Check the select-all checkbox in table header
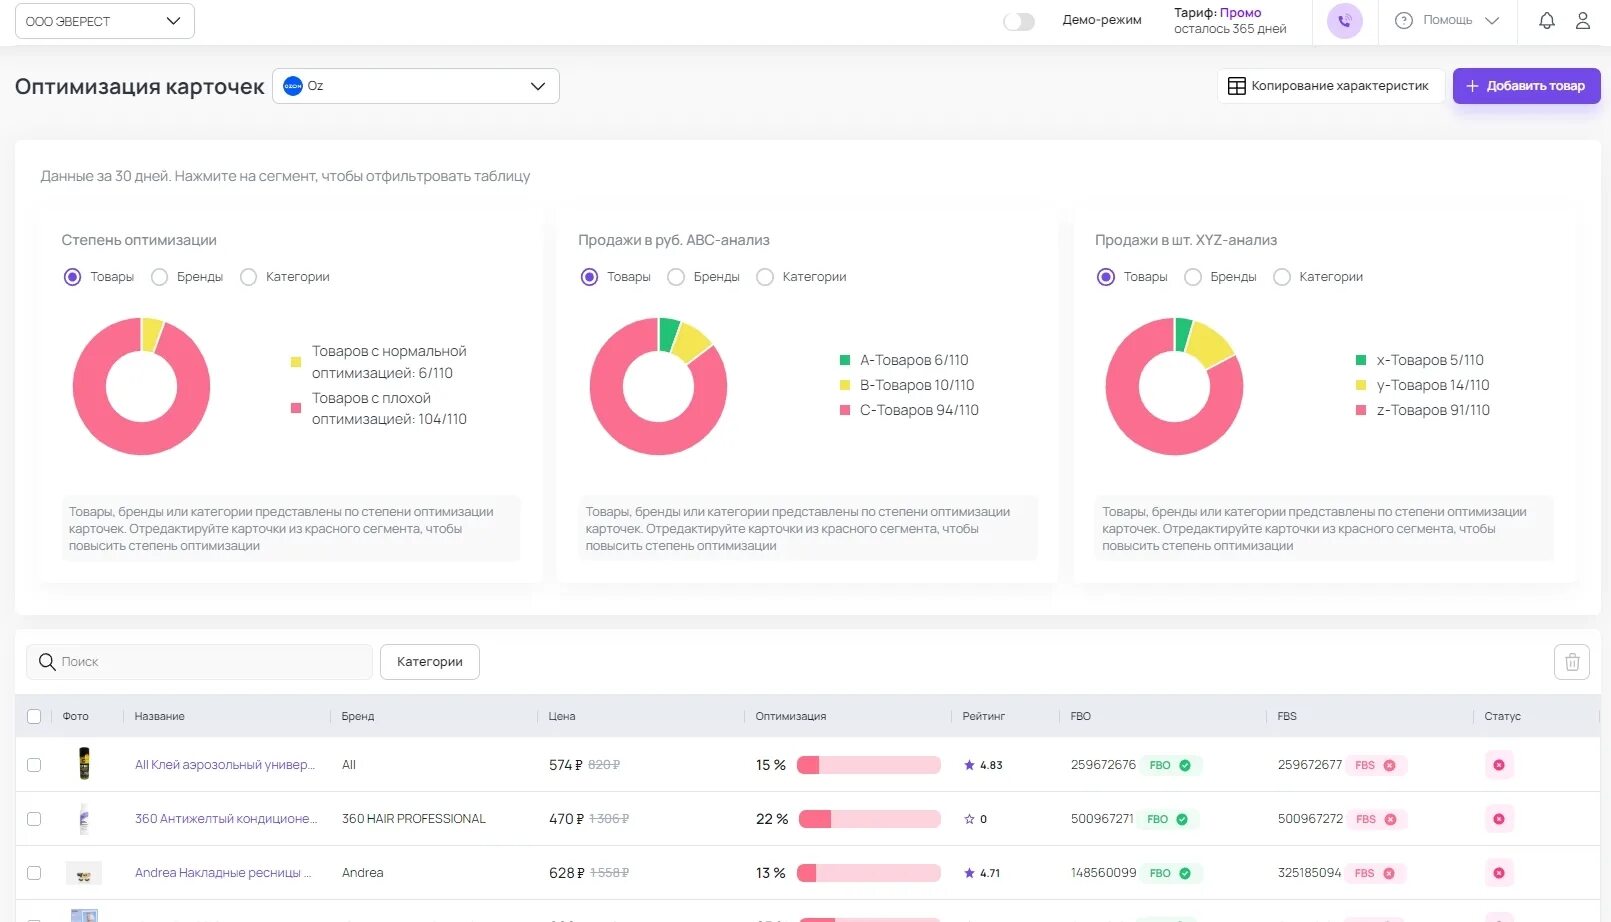The image size is (1611, 922). click(34, 716)
